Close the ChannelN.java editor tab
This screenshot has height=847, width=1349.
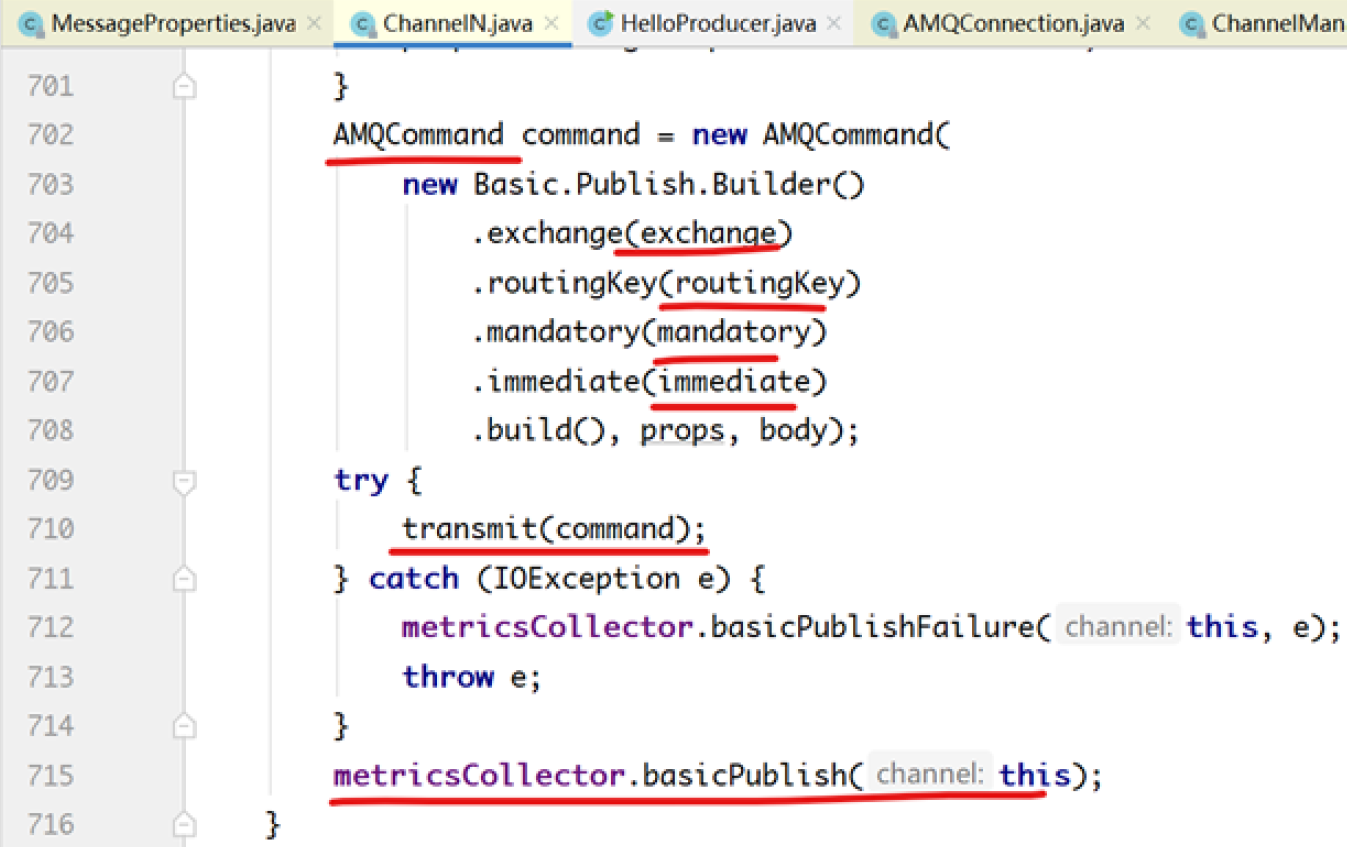click(x=551, y=23)
